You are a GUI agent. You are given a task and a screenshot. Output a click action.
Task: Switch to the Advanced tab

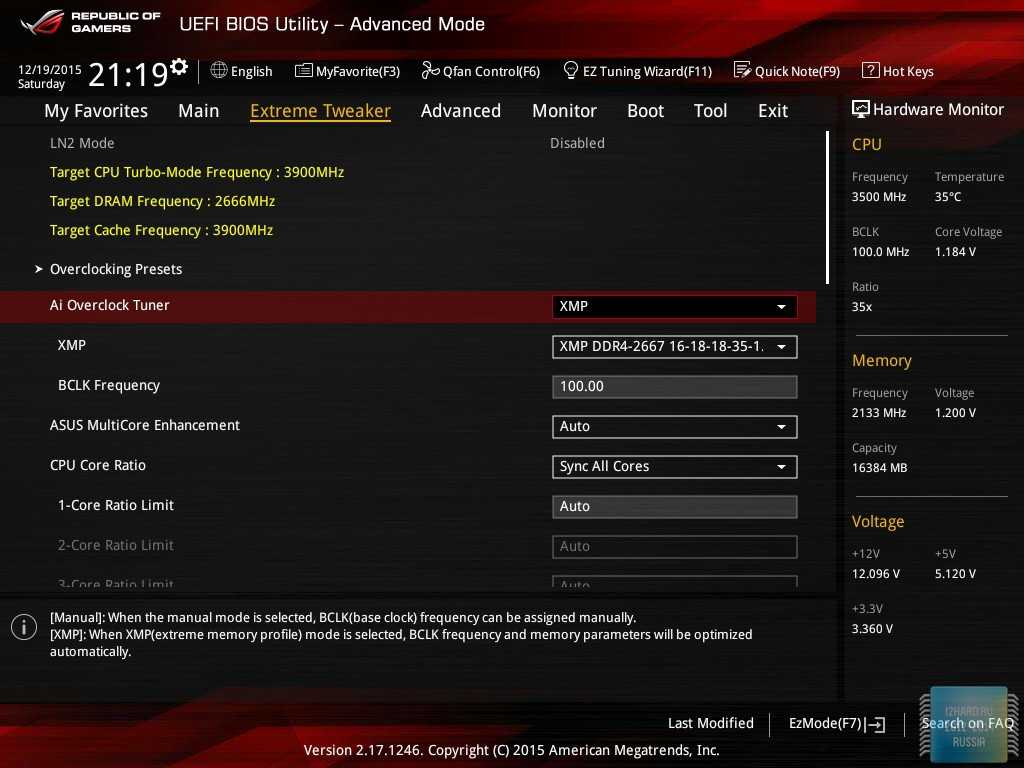pyautogui.click(x=460, y=111)
